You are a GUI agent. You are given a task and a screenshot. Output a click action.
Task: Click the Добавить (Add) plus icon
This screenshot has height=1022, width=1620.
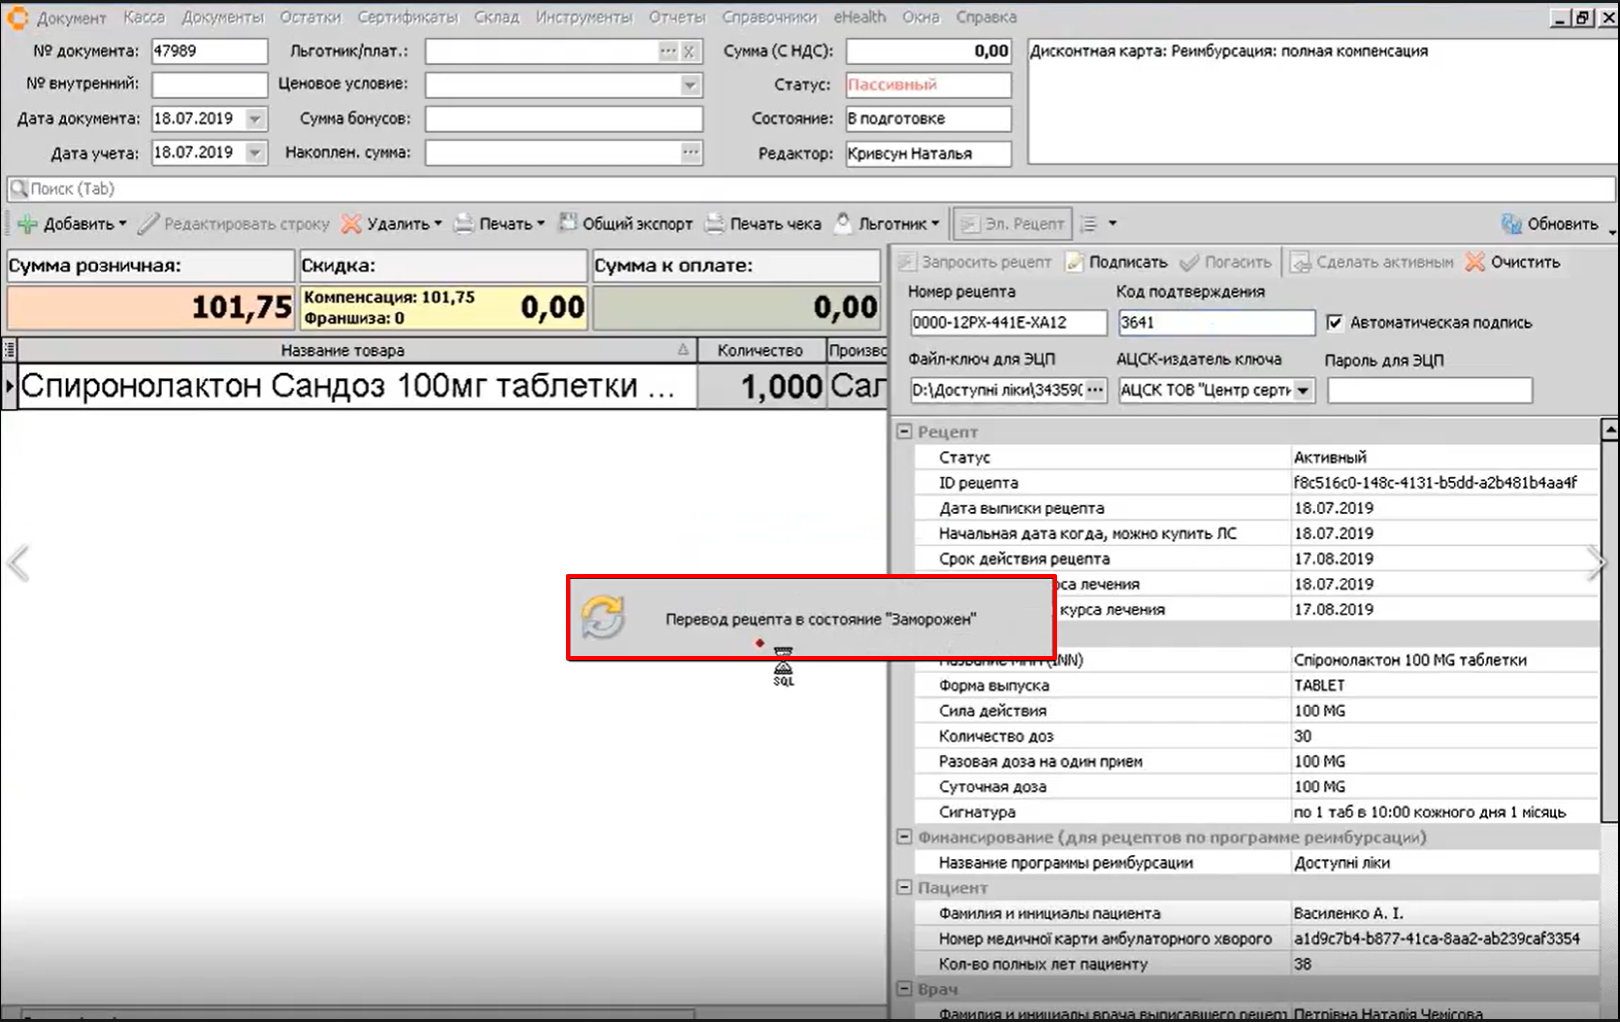(28, 224)
